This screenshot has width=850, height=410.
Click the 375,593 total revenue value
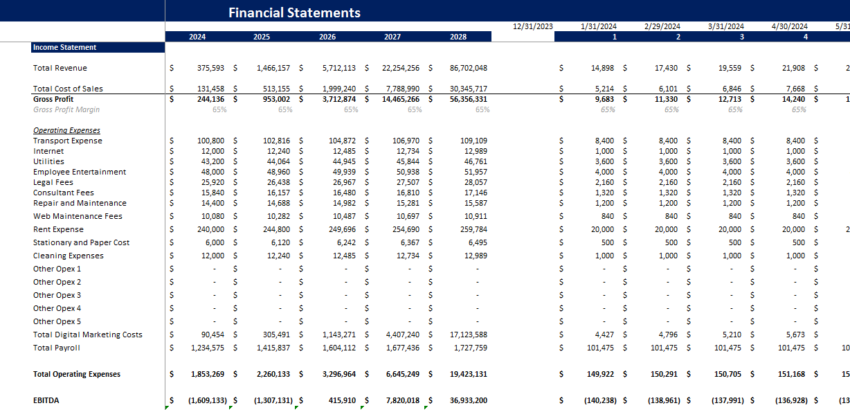point(211,68)
